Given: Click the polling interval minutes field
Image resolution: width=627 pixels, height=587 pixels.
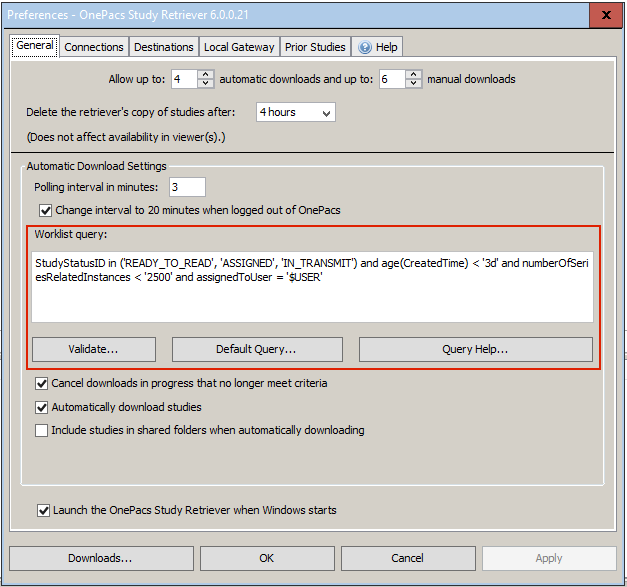Looking at the screenshot, I should pyautogui.click(x=187, y=187).
